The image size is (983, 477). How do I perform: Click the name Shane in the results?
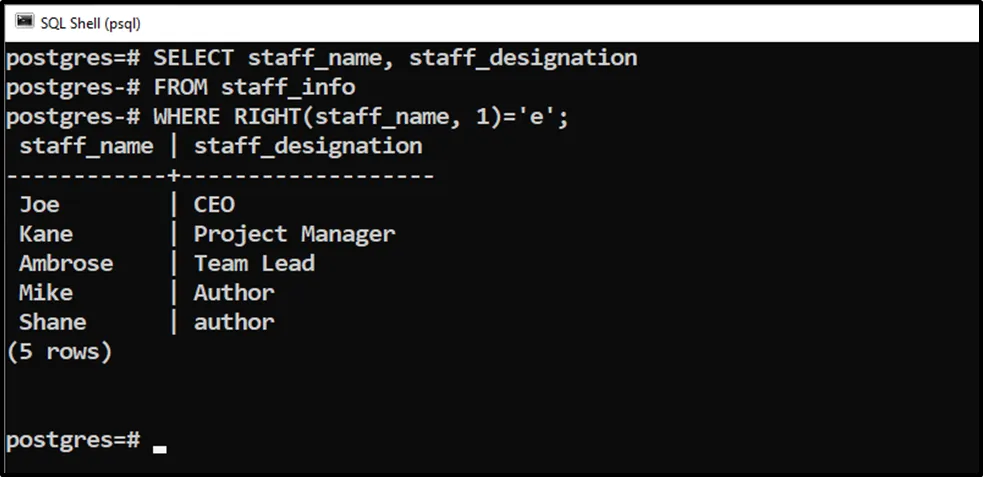coord(53,322)
